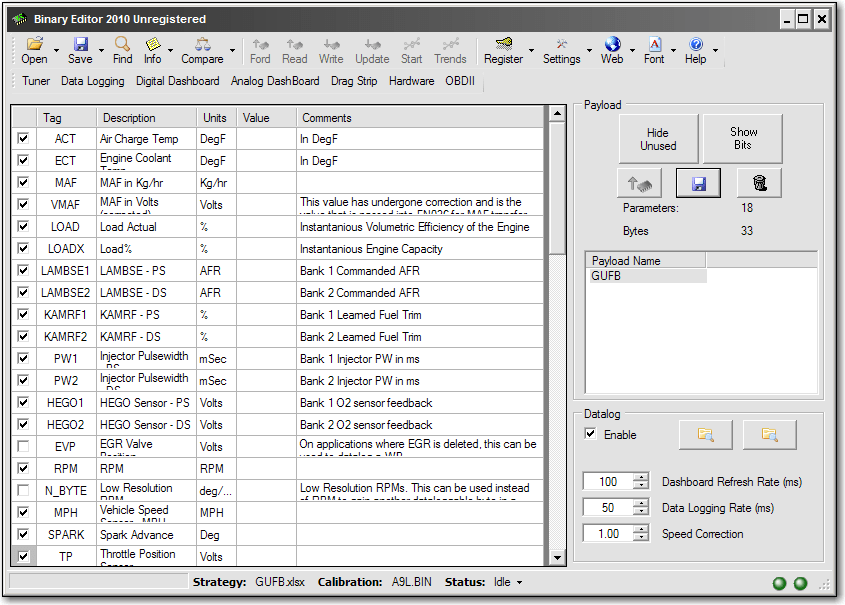Open the Hardware tab
Screen dimensions: 845x605
(412, 81)
